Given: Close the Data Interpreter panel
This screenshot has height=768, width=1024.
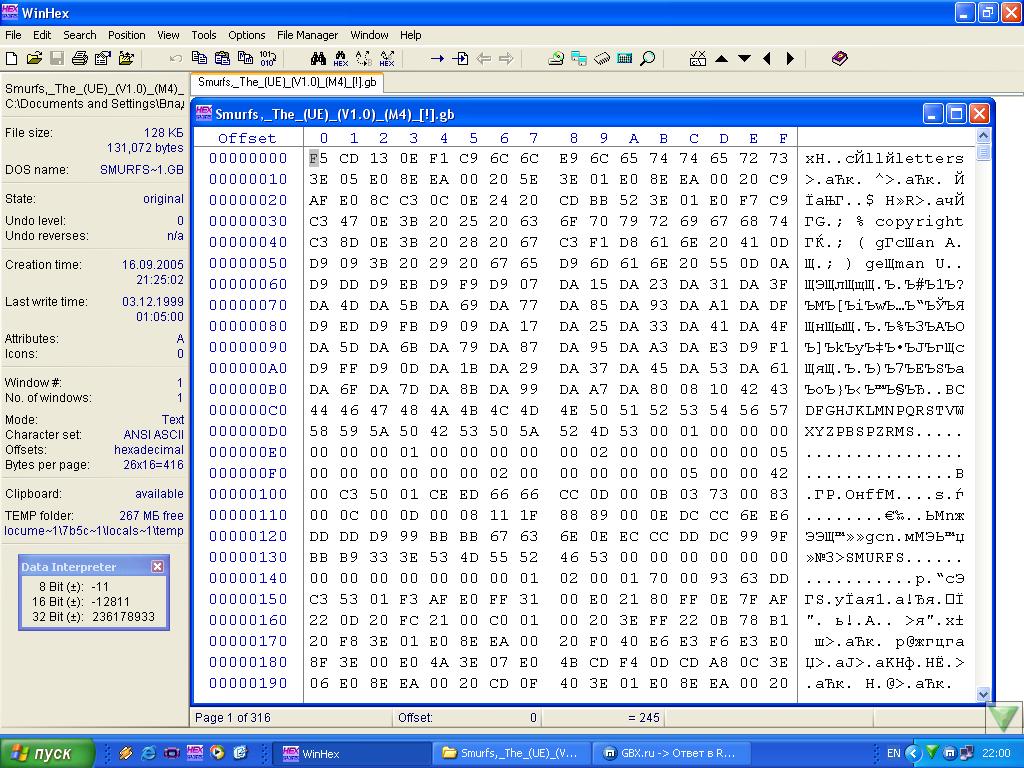Looking at the screenshot, I should [157, 566].
